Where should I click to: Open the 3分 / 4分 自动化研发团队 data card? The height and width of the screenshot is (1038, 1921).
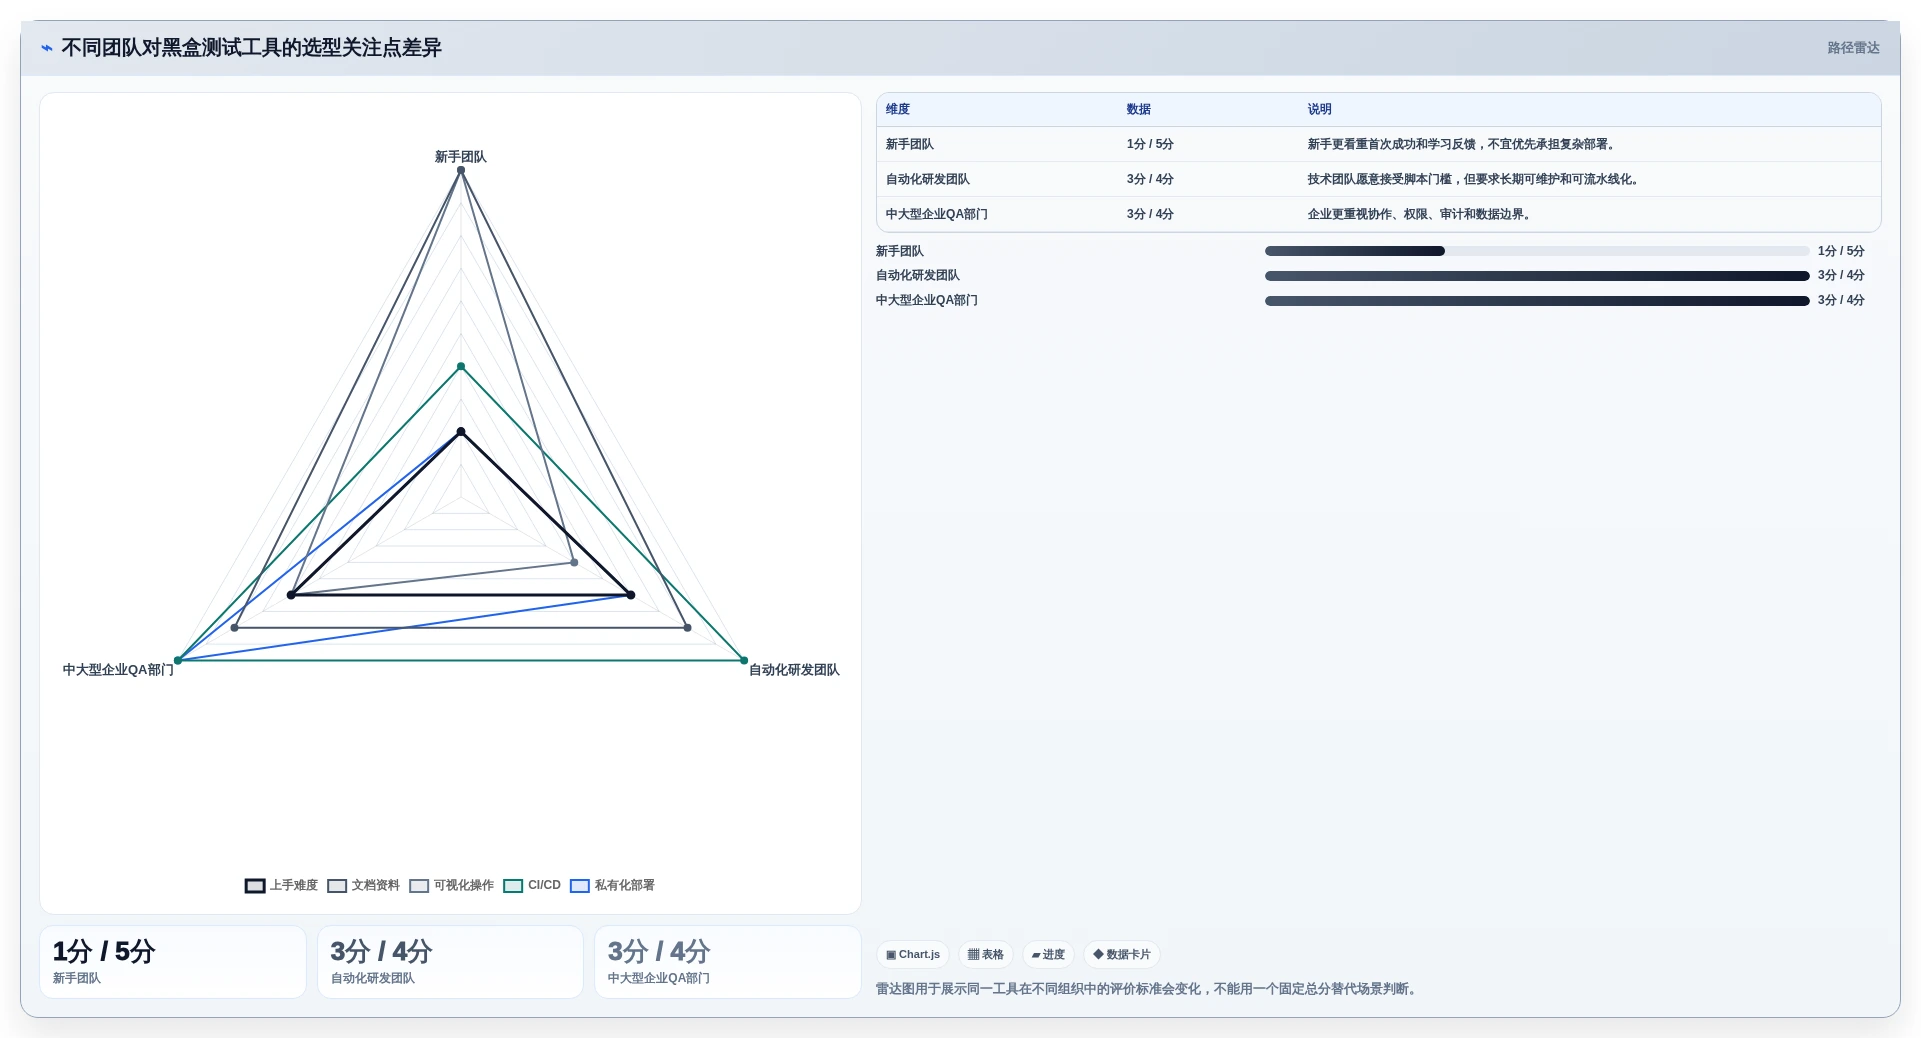point(450,962)
